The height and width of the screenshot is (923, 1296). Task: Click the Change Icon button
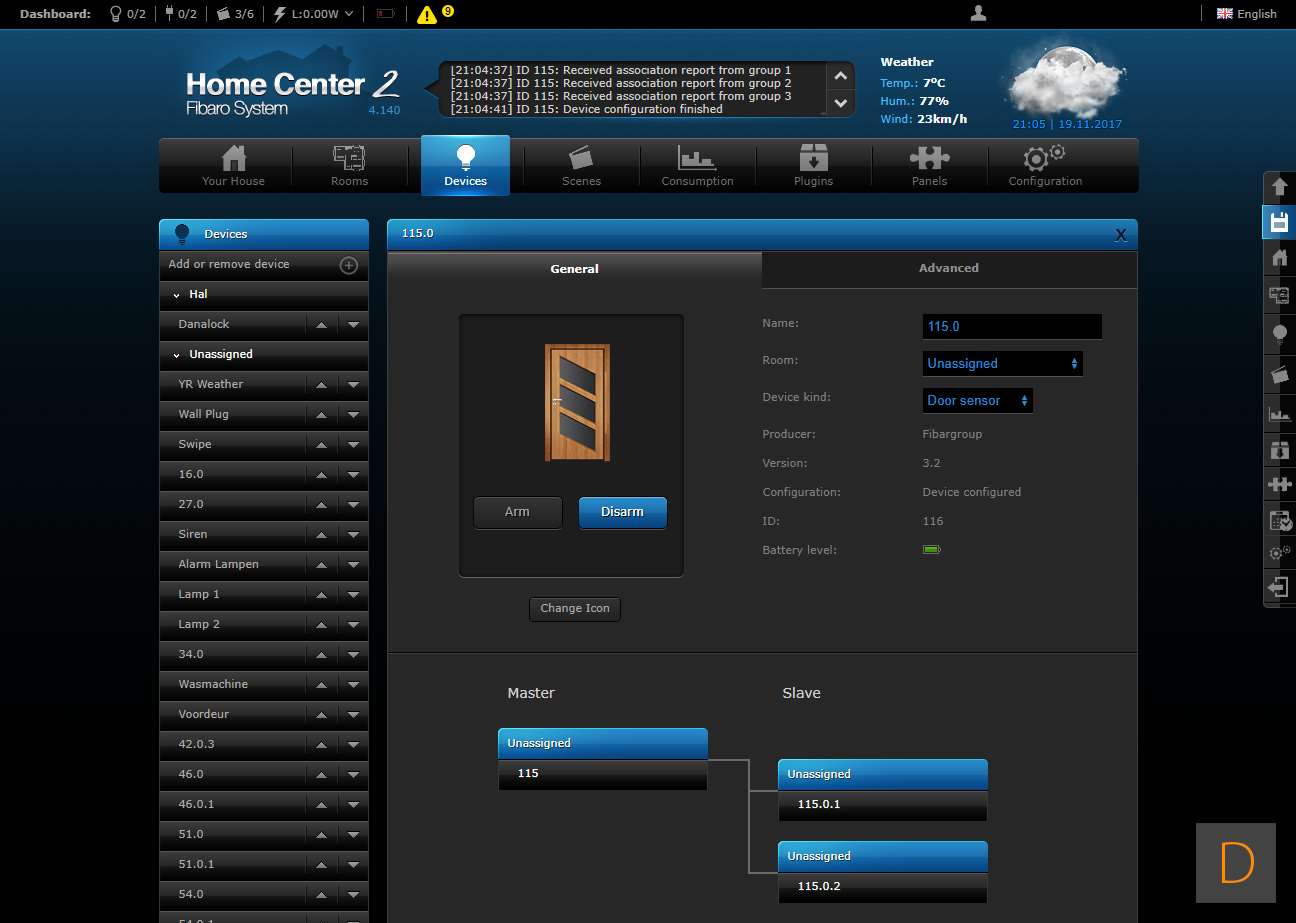[574, 608]
